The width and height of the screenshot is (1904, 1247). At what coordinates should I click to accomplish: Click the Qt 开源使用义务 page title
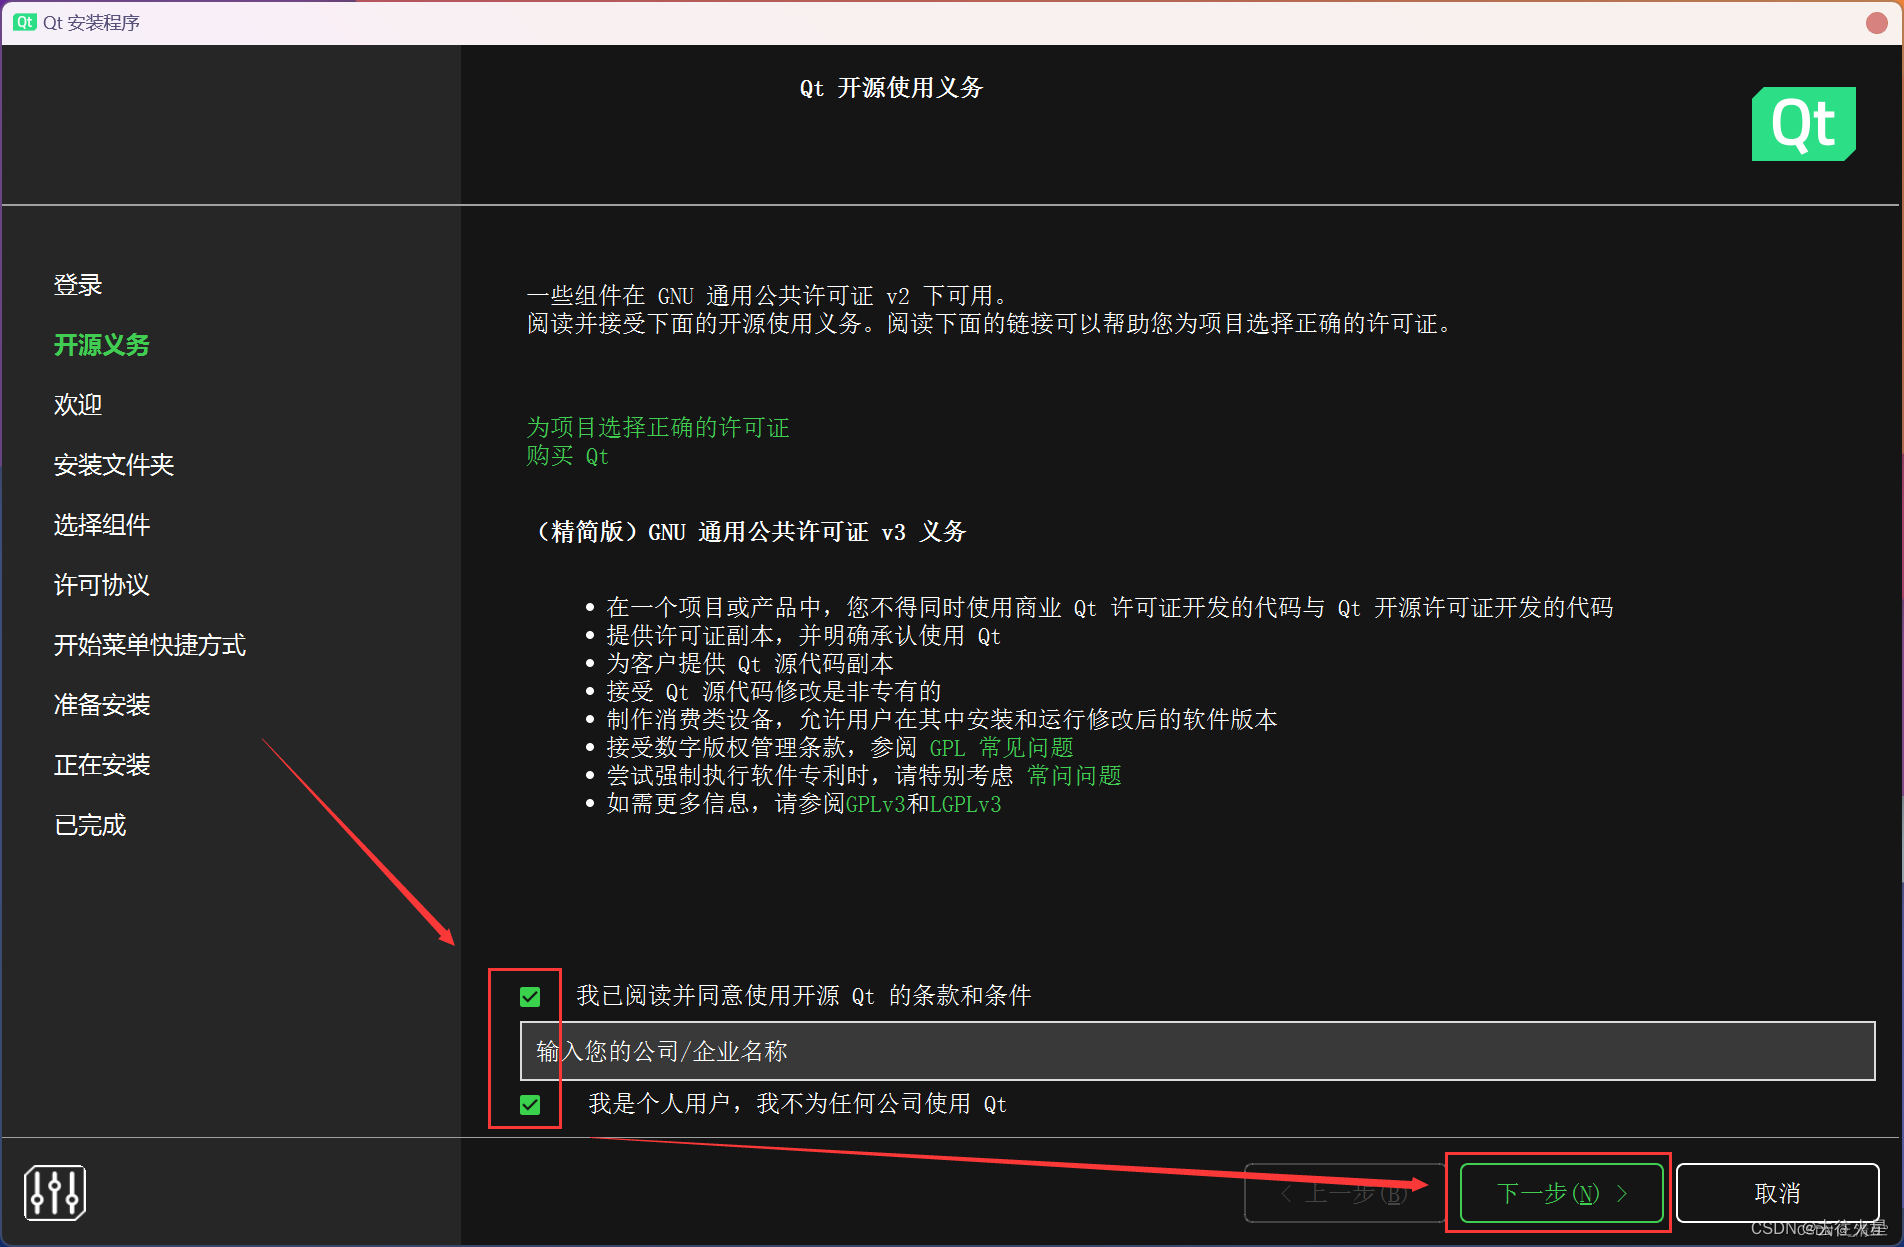pos(891,88)
